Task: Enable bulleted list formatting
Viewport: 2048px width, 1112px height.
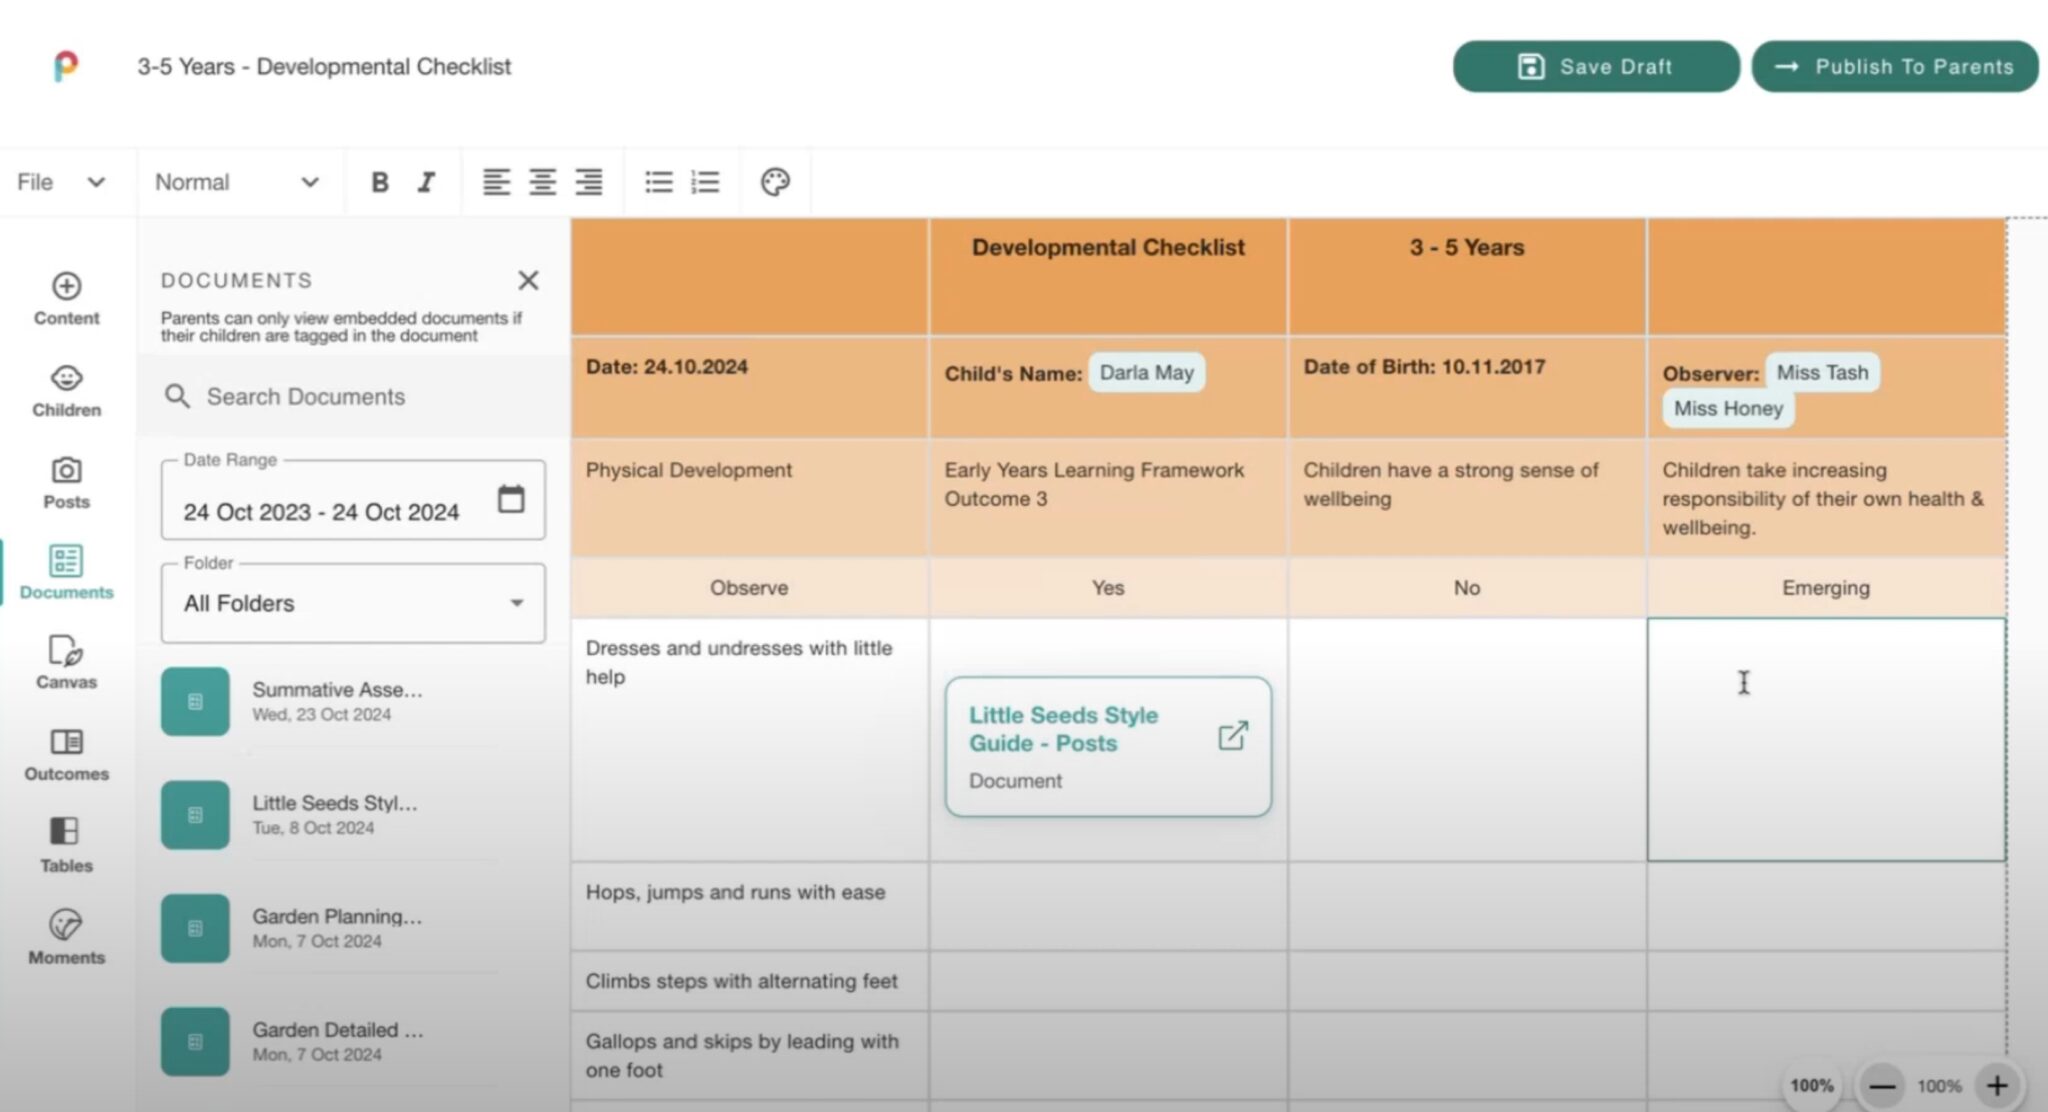Action: pyautogui.click(x=658, y=181)
